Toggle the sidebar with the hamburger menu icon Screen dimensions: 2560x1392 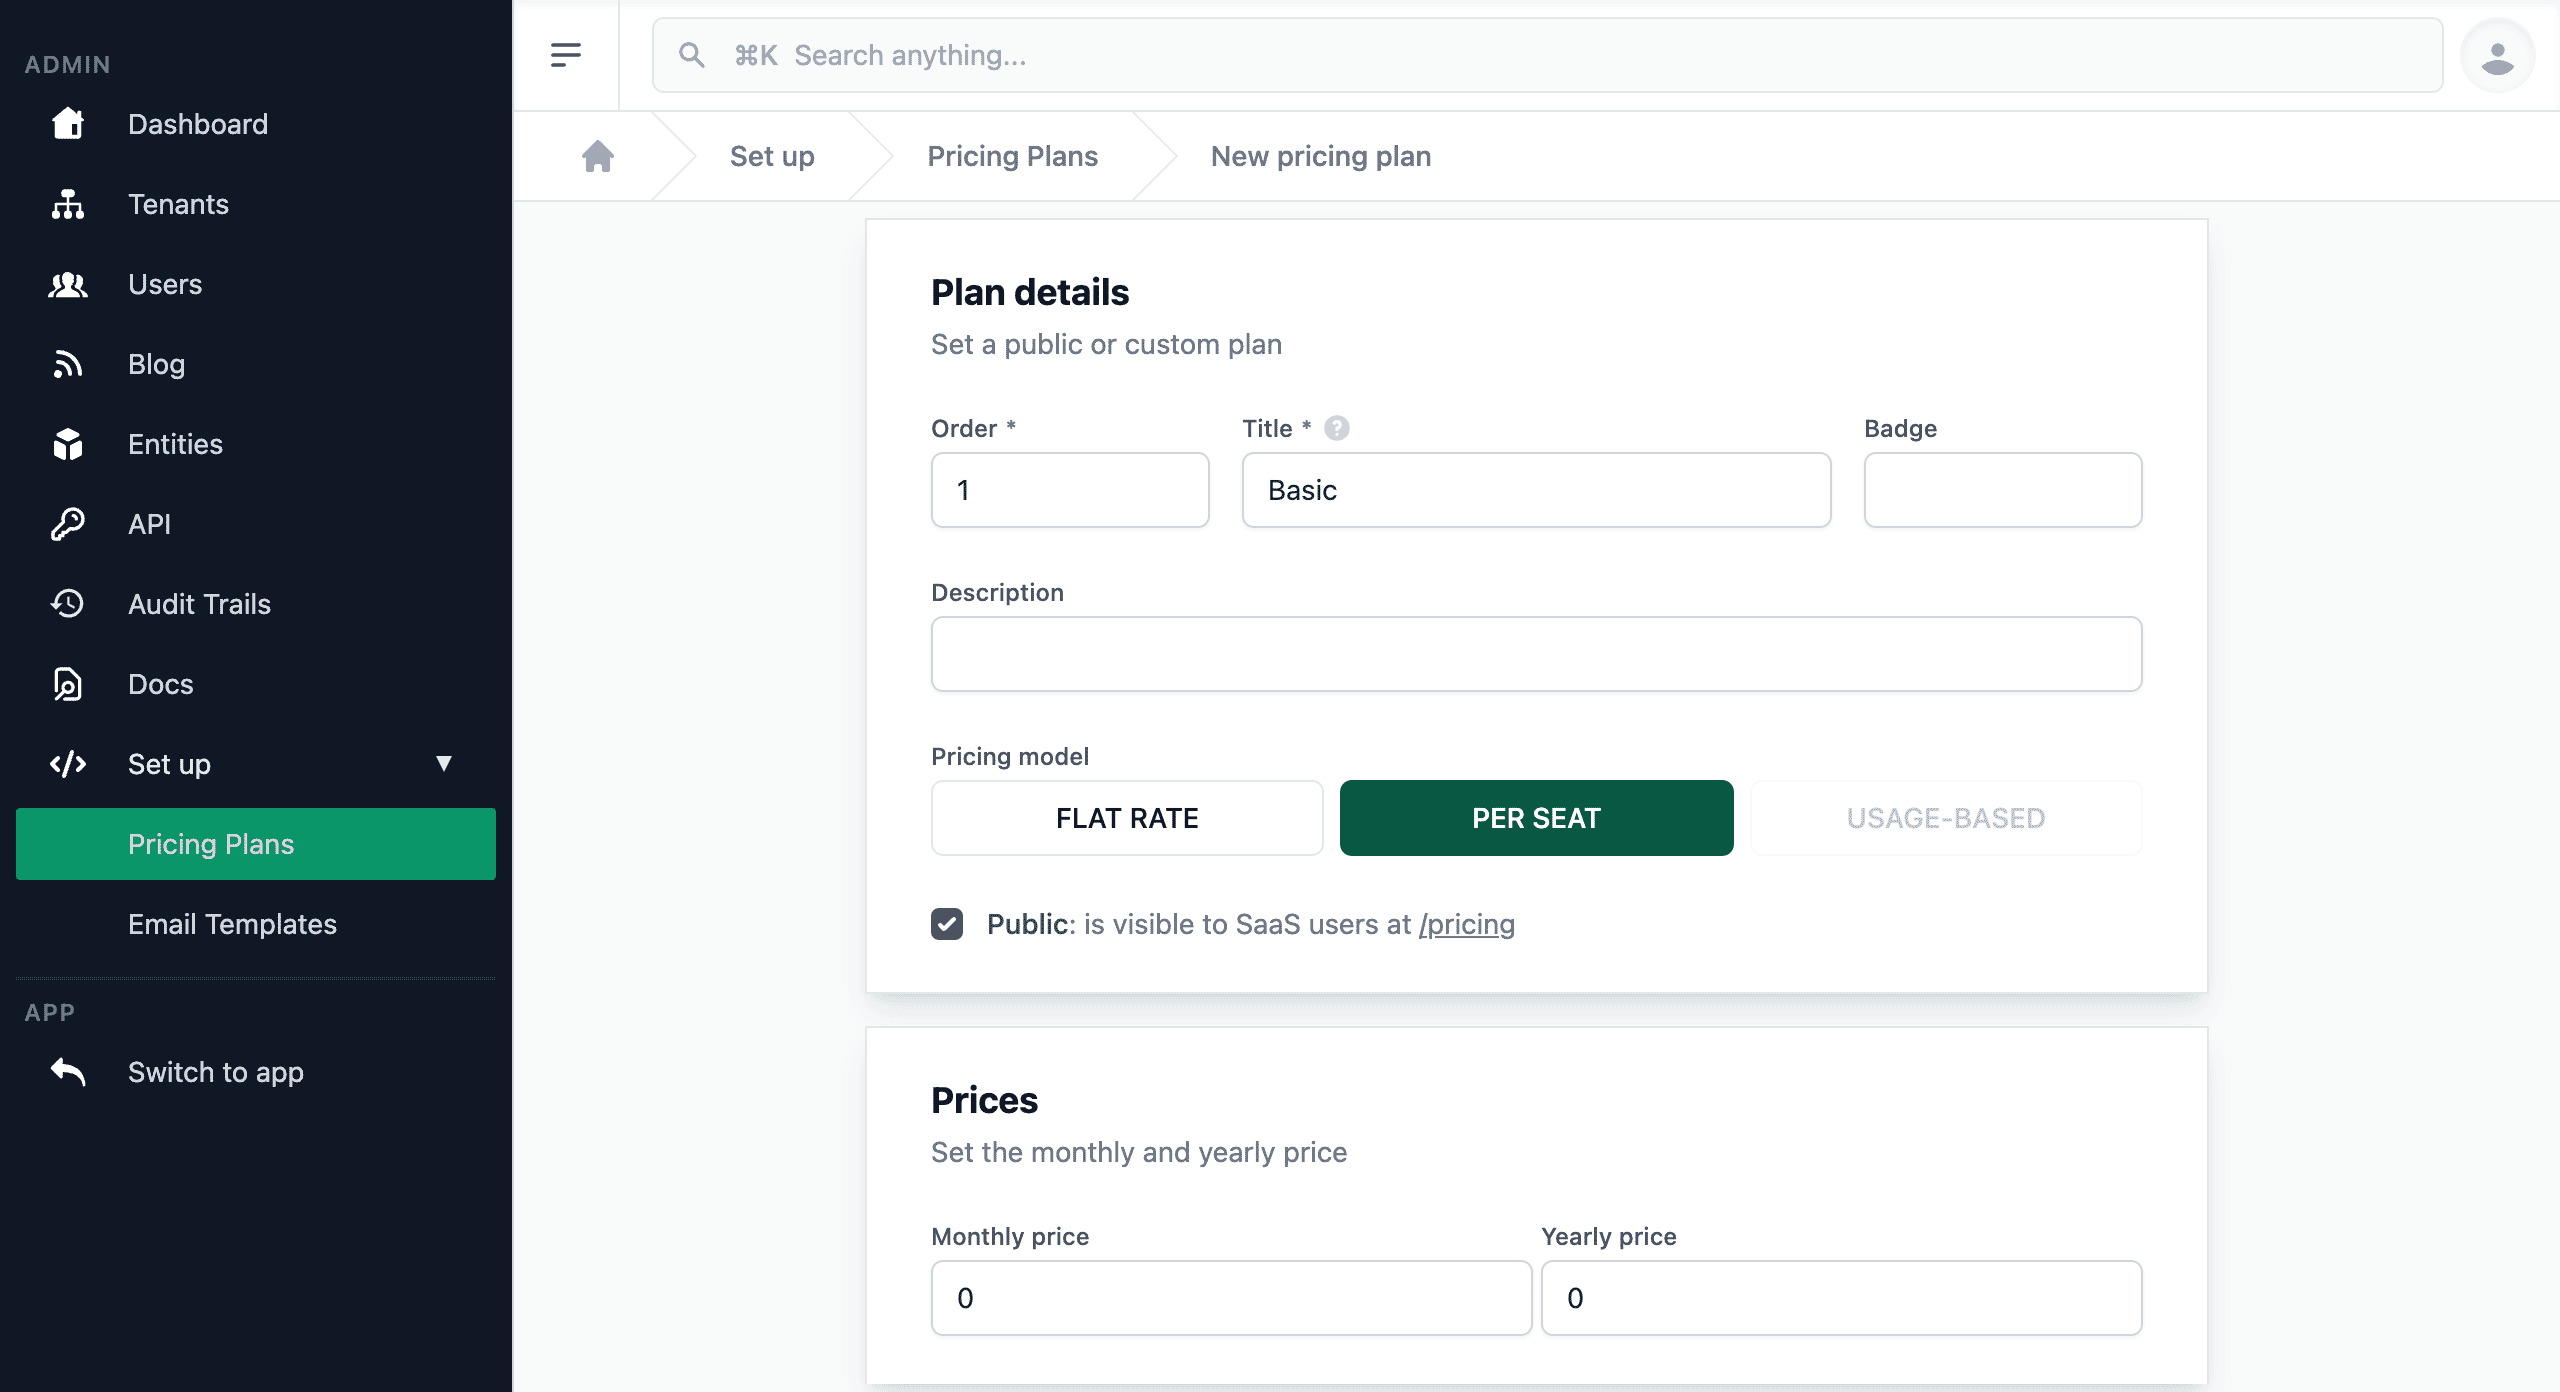[566, 55]
